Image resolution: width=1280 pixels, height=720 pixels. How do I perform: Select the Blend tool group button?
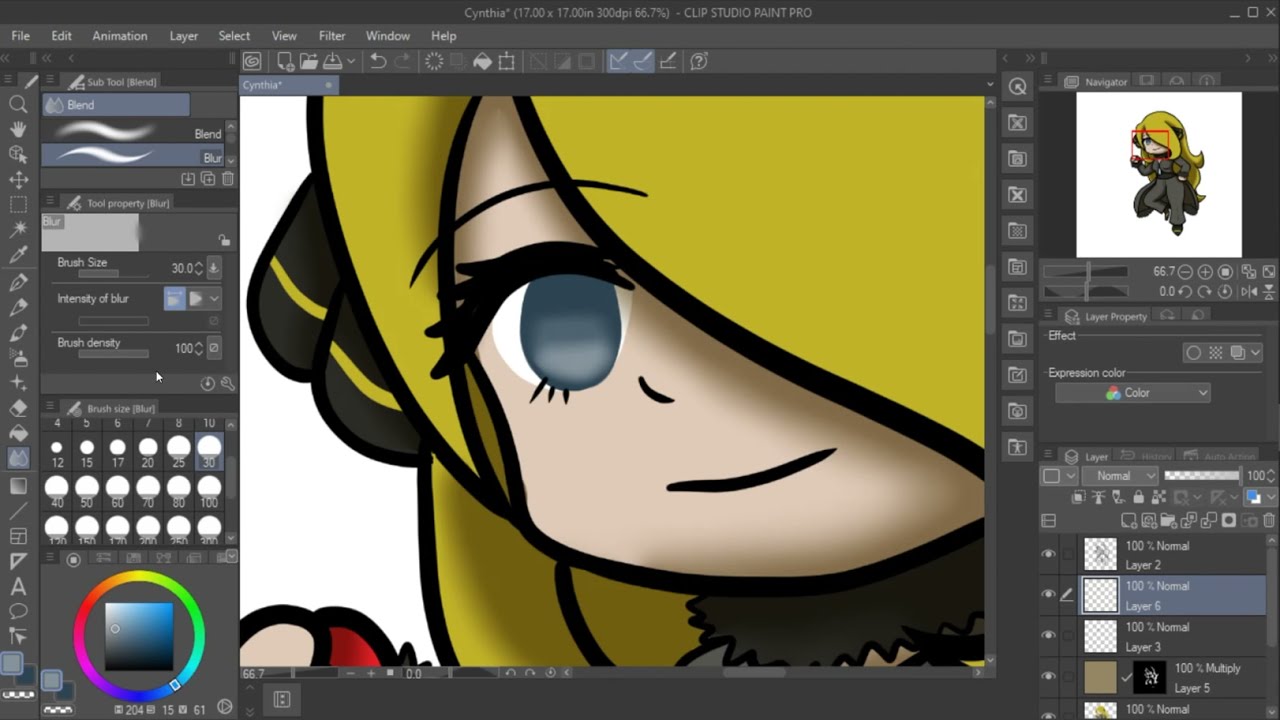click(x=115, y=105)
